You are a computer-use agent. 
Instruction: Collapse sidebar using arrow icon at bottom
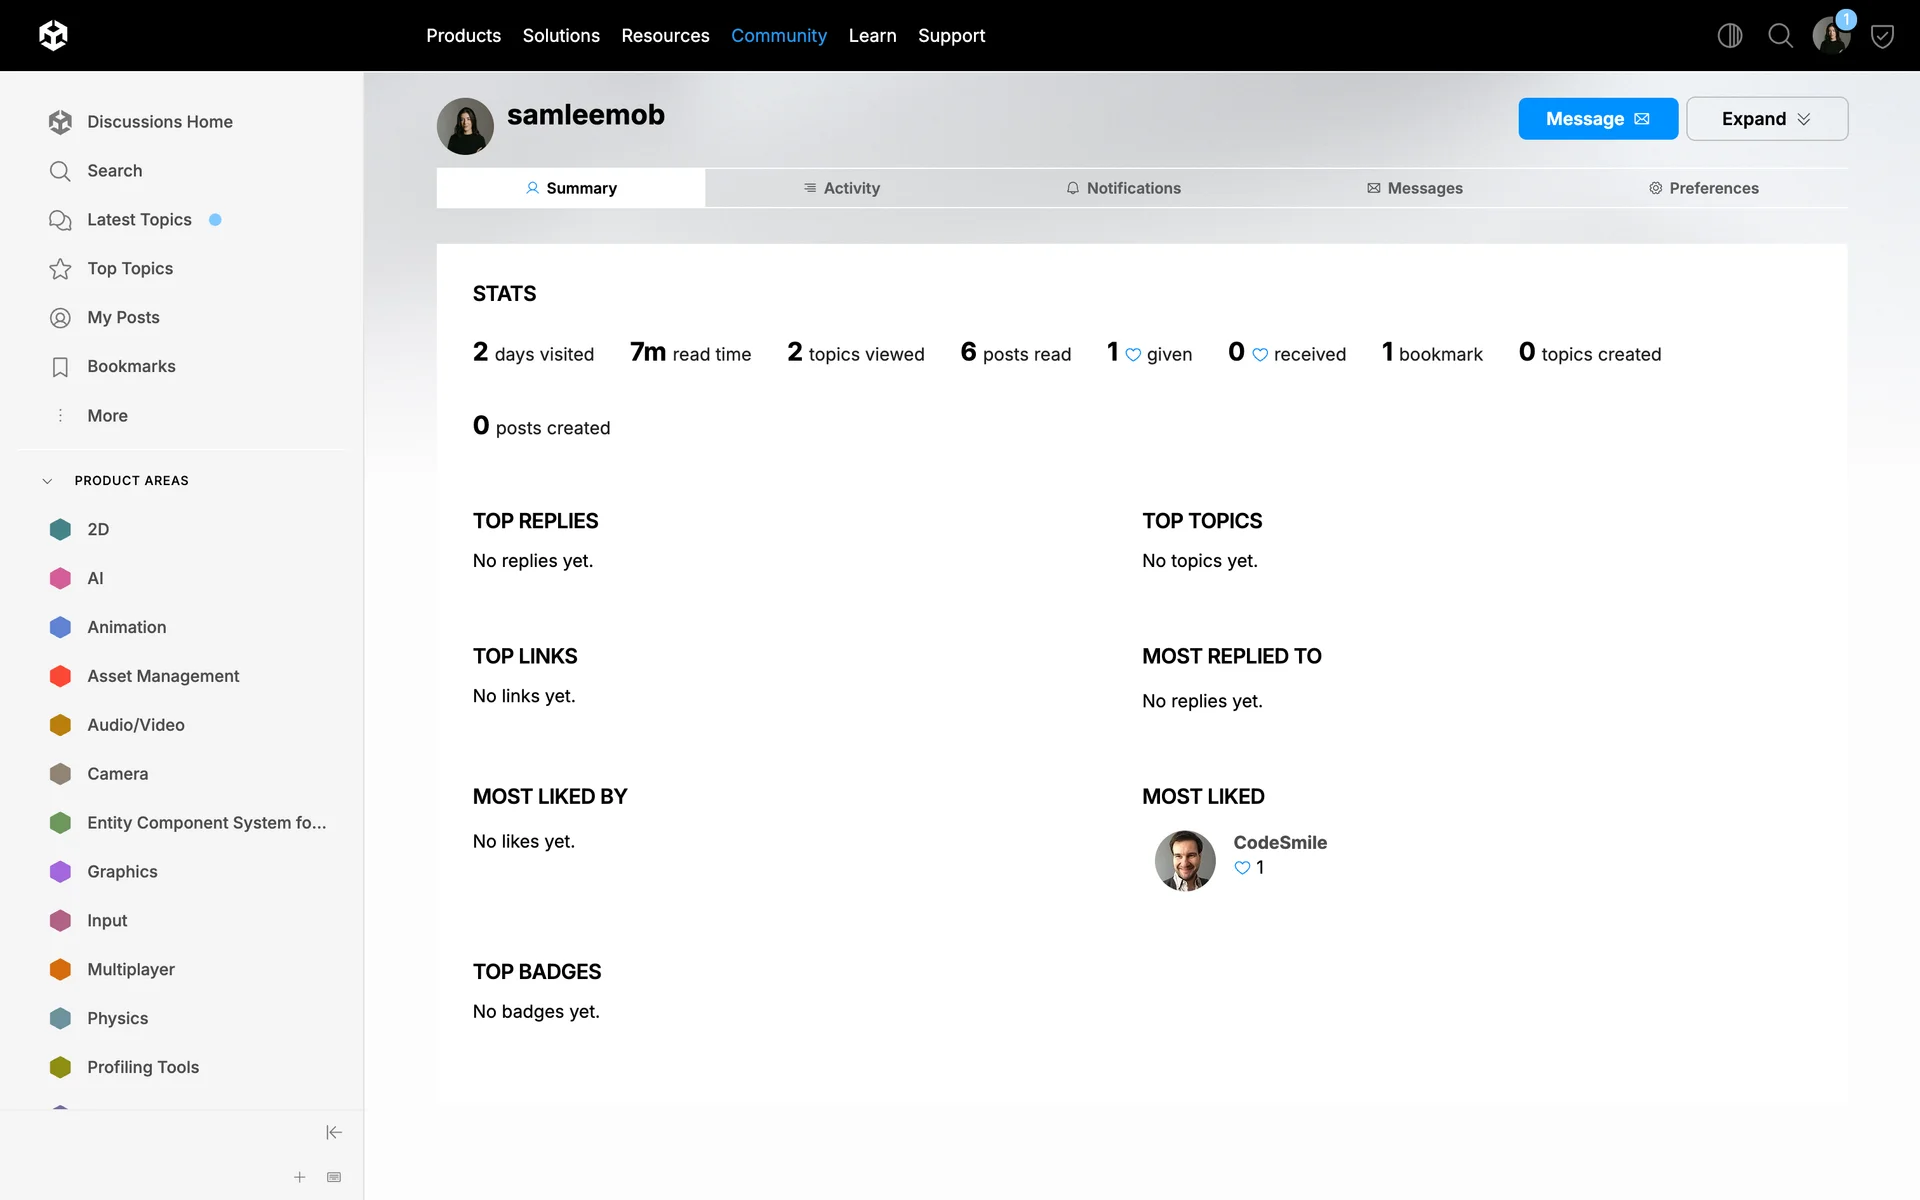click(334, 1132)
